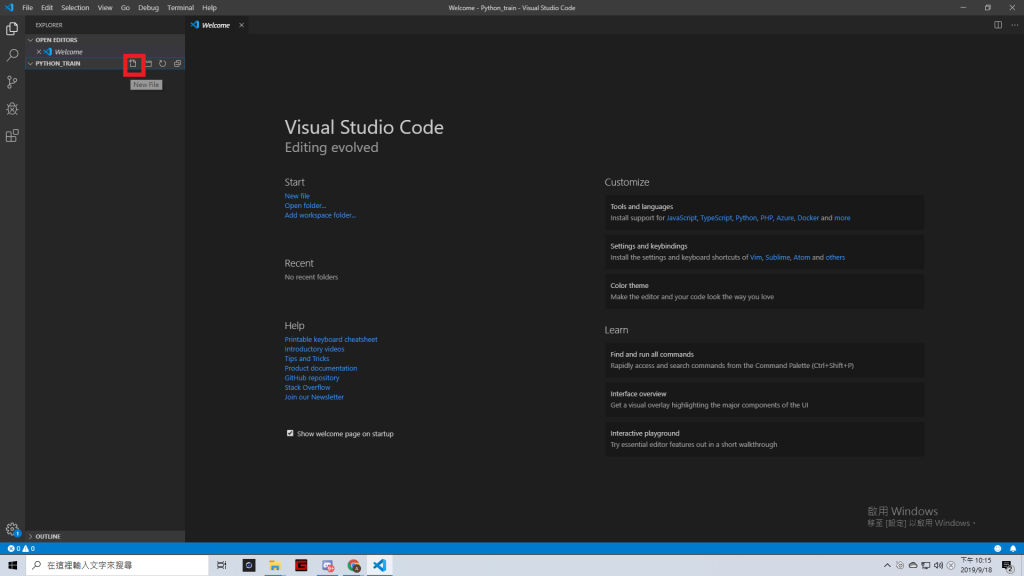Screen dimensions: 1024x576
Task: Open Introductory videos link
Action: tap(314, 349)
